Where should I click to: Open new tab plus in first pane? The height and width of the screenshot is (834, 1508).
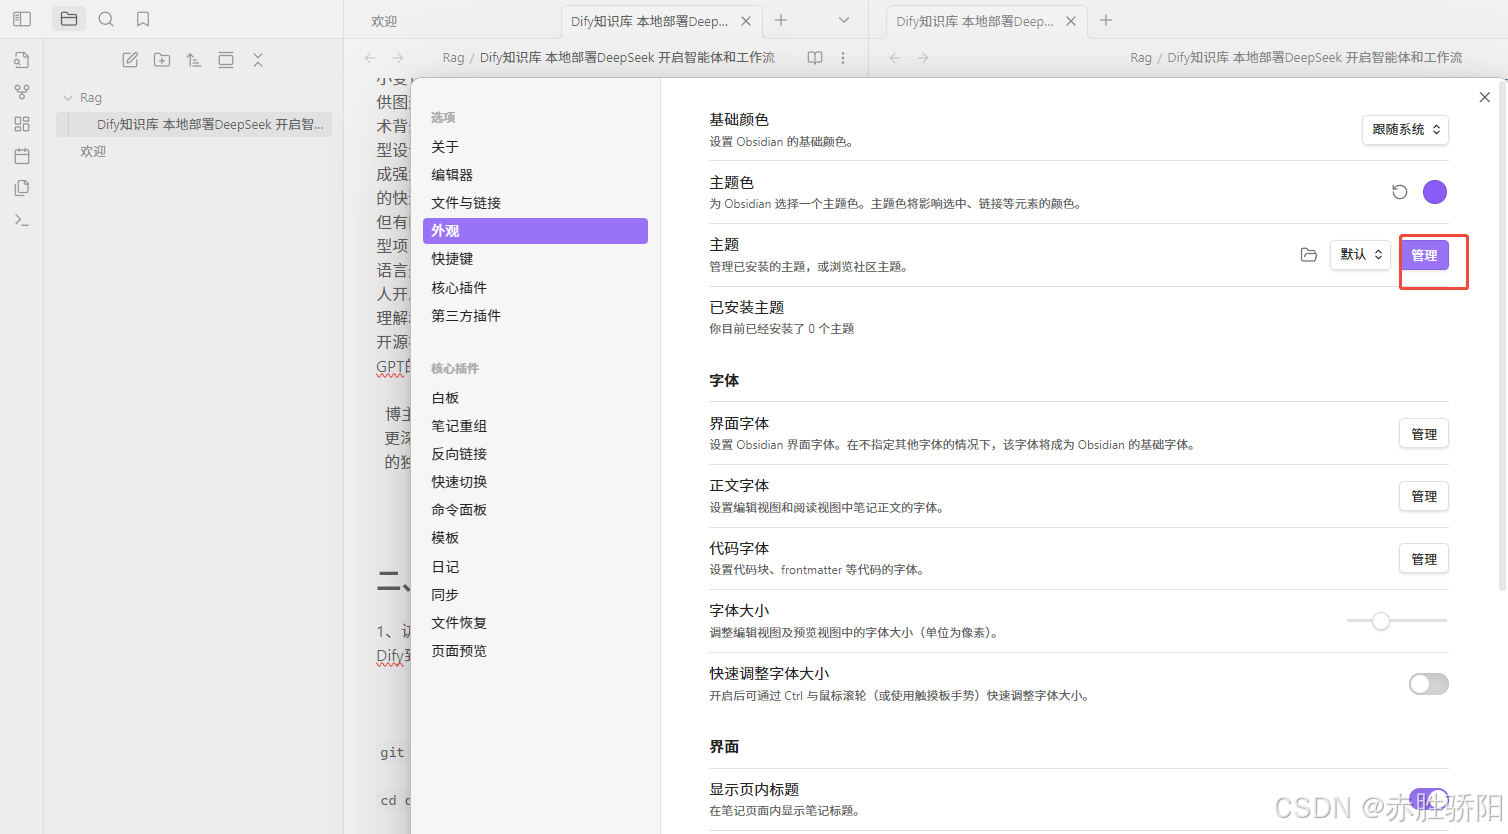[781, 20]
